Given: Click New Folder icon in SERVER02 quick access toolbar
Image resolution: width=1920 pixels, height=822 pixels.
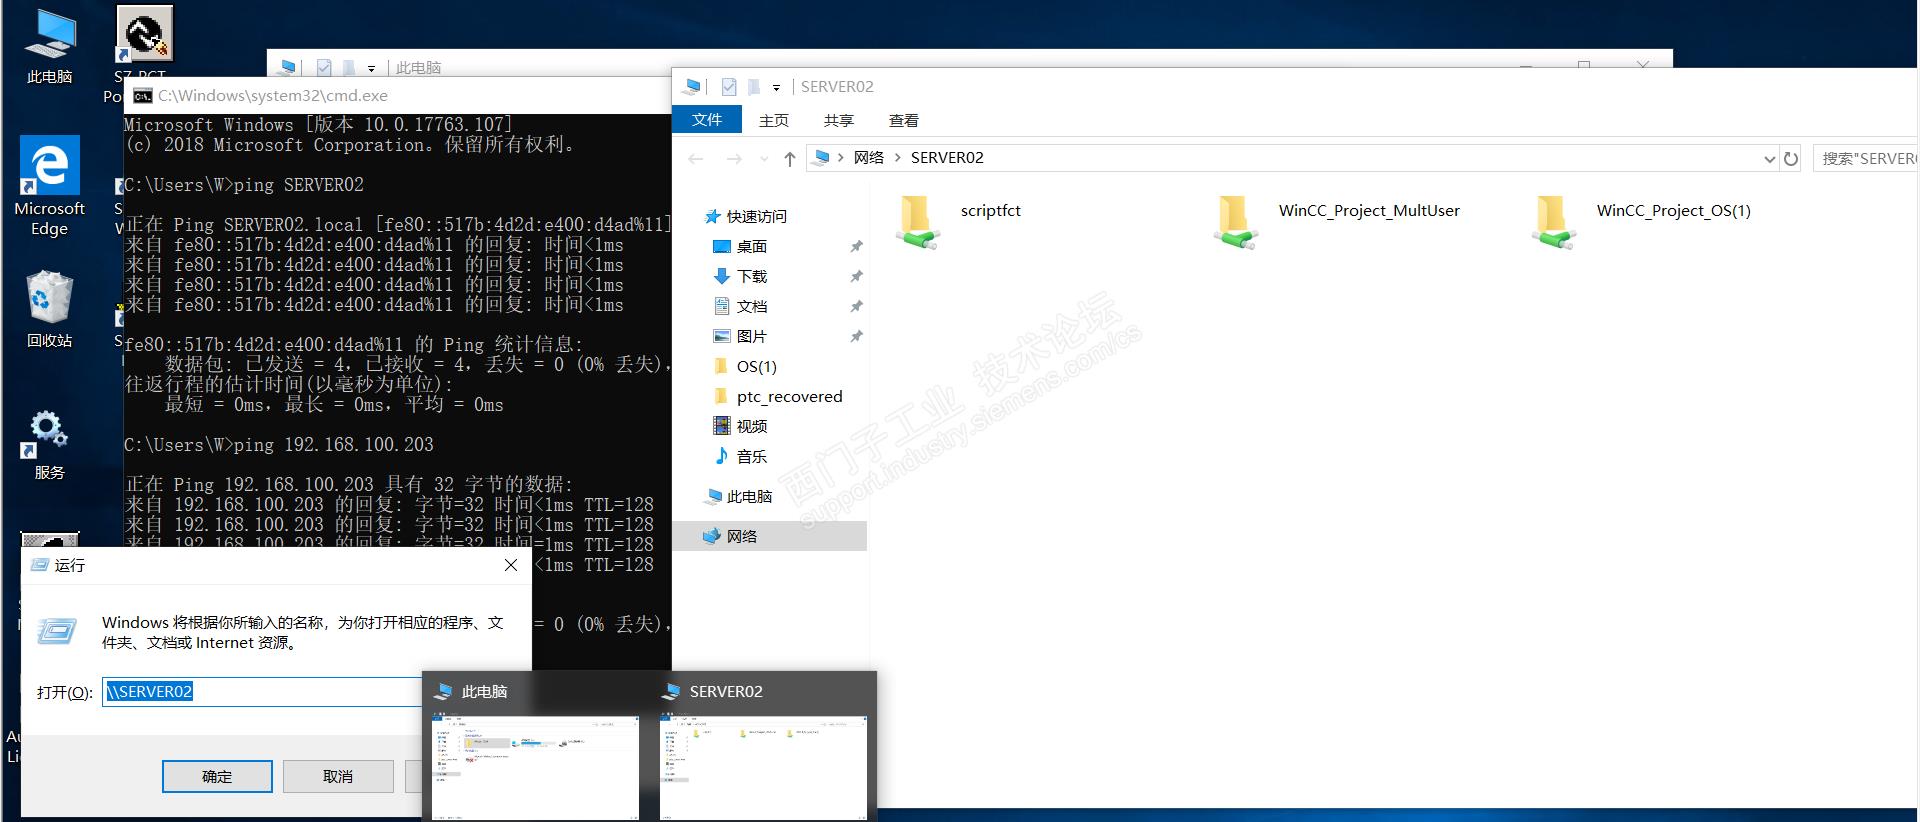Looking at the screenshot, I should 753,87.
